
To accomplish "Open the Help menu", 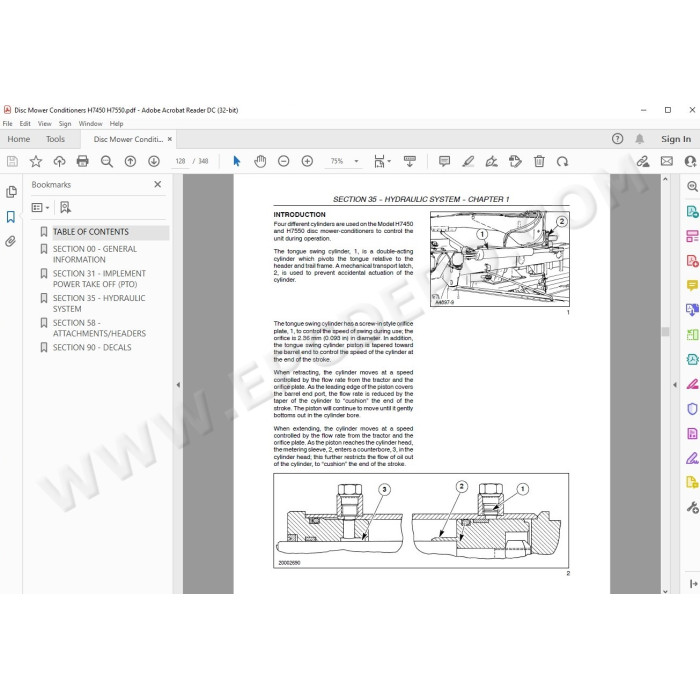I will [x=117, y=124].
